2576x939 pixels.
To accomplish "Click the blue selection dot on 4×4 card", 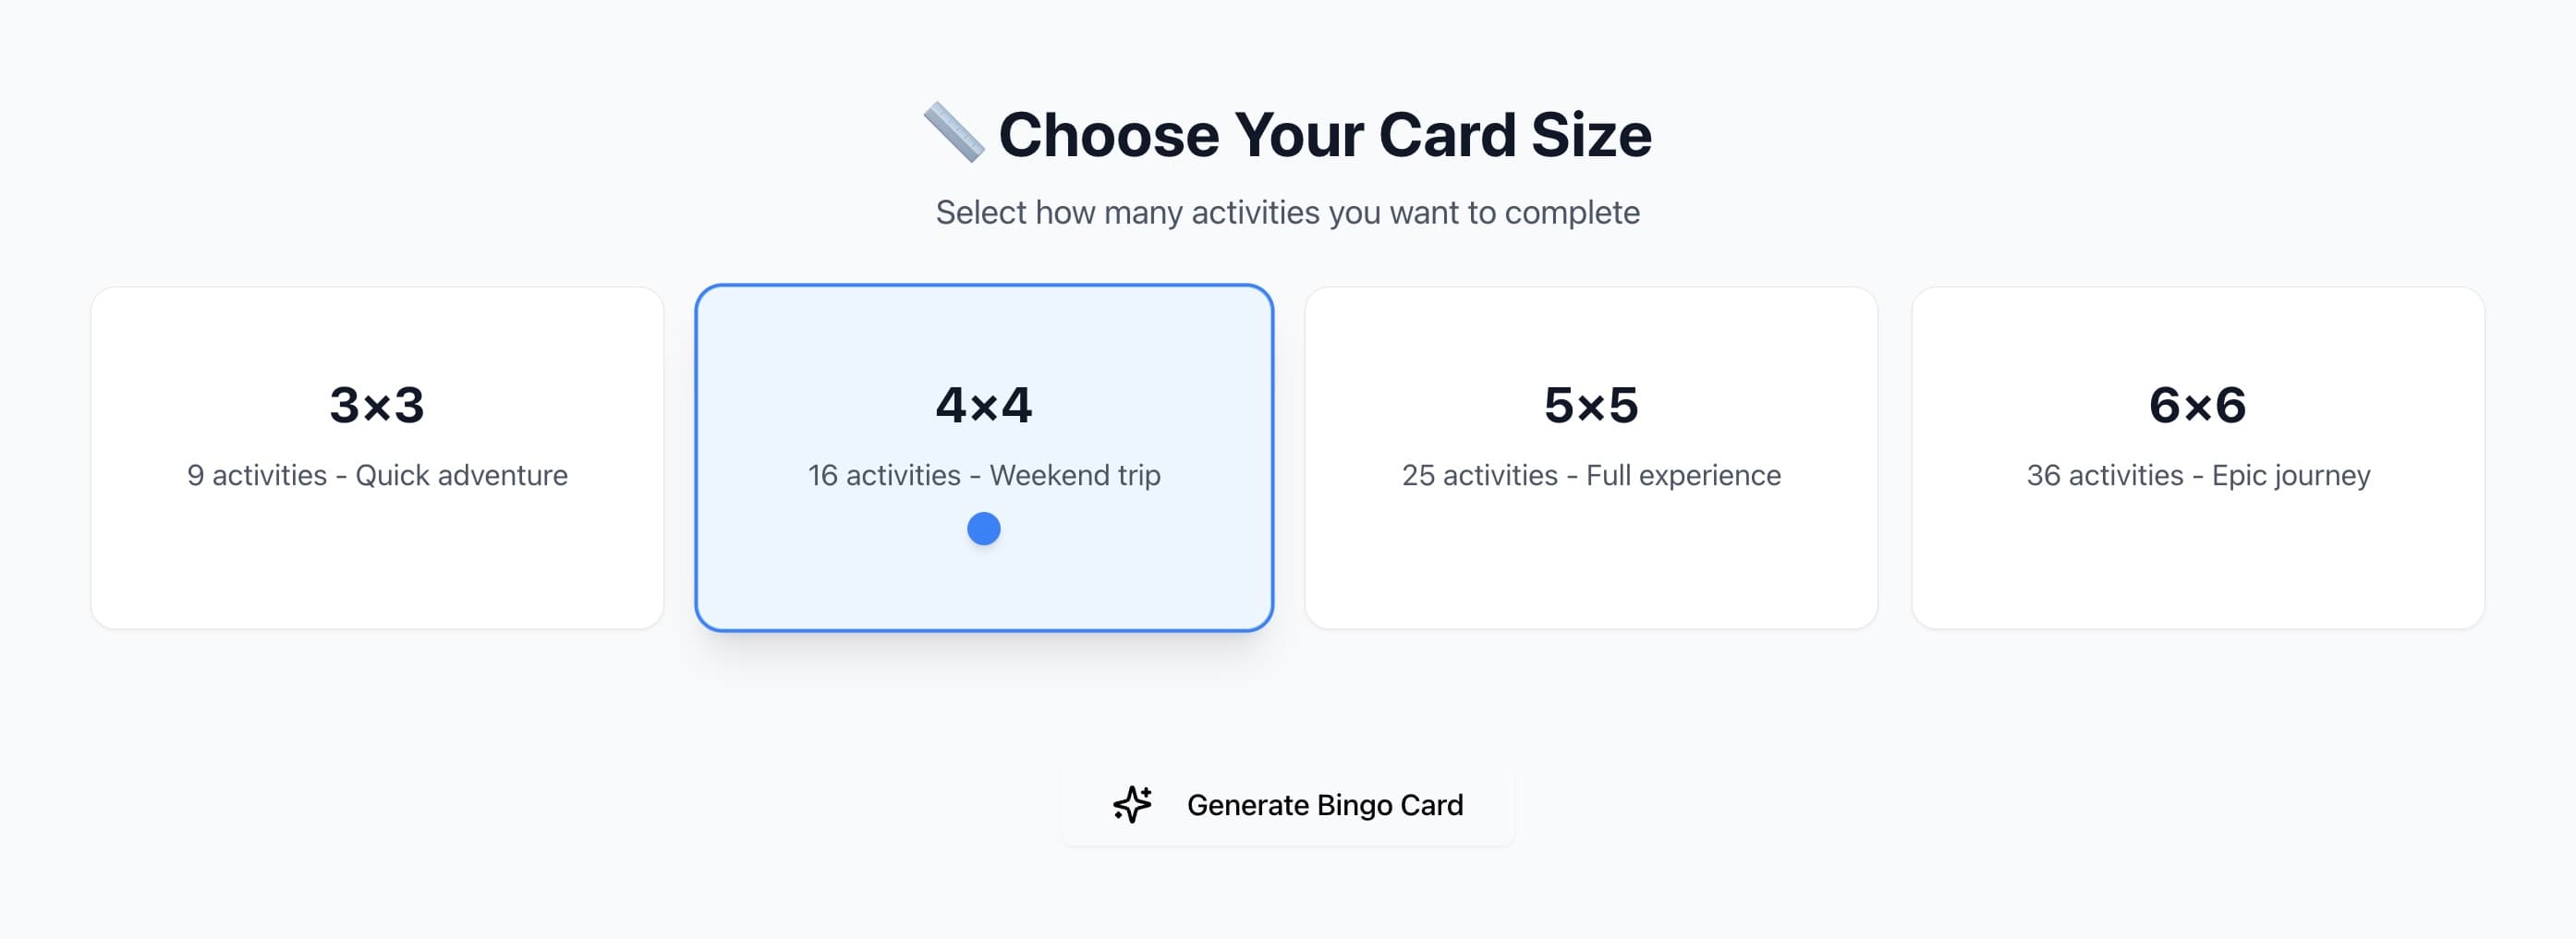I will [x=983, y=527].
